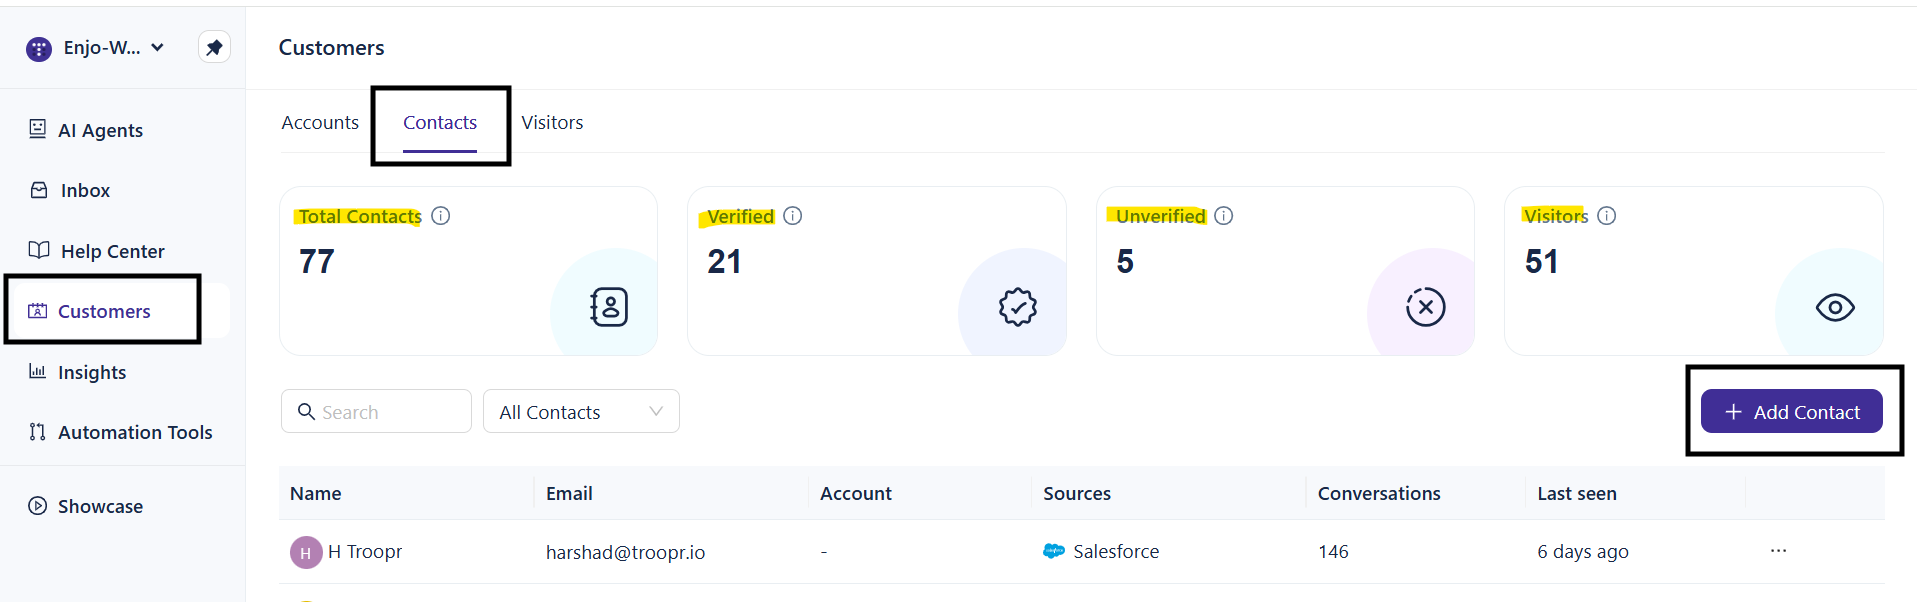Switch to the Visitors tab
Screen dimensions: 1917x602
[x=552, y=122]
